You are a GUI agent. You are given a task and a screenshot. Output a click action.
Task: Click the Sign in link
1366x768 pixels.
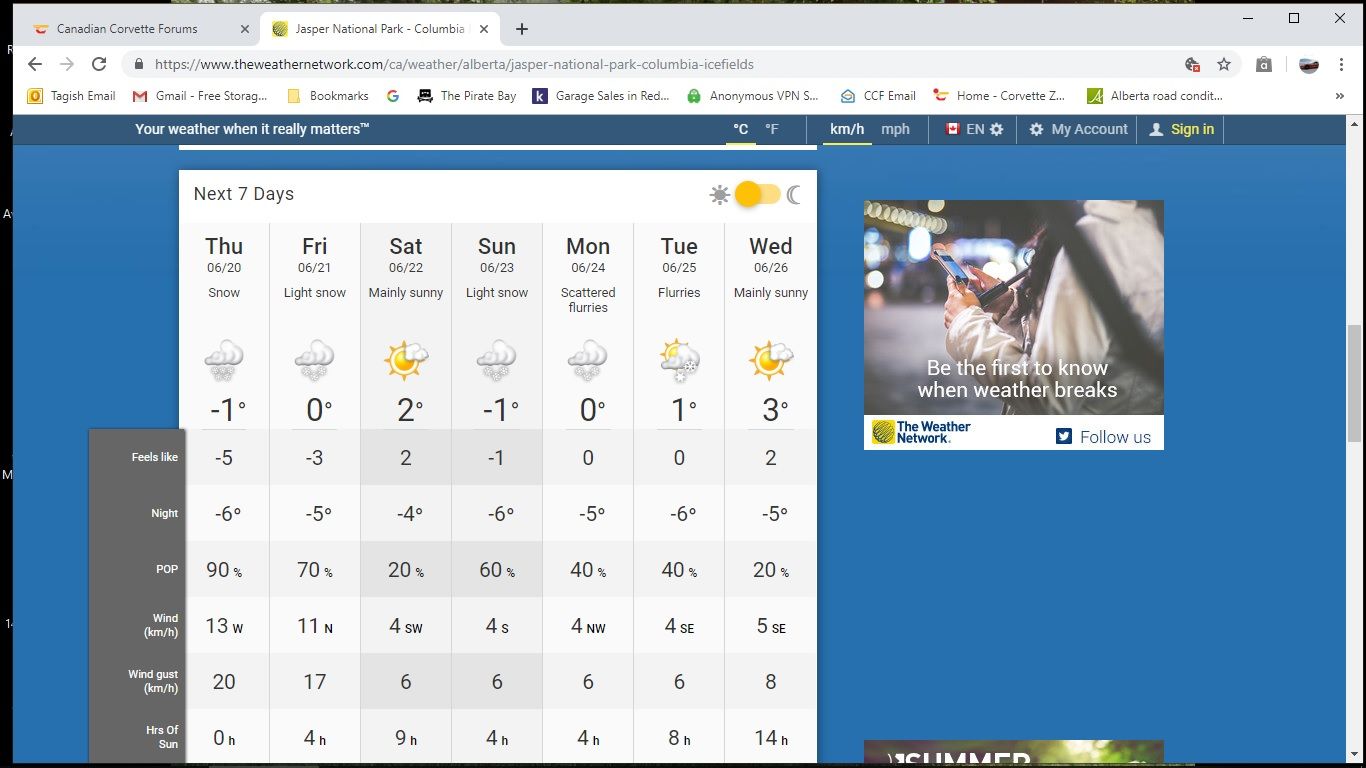pos(1181,129)
